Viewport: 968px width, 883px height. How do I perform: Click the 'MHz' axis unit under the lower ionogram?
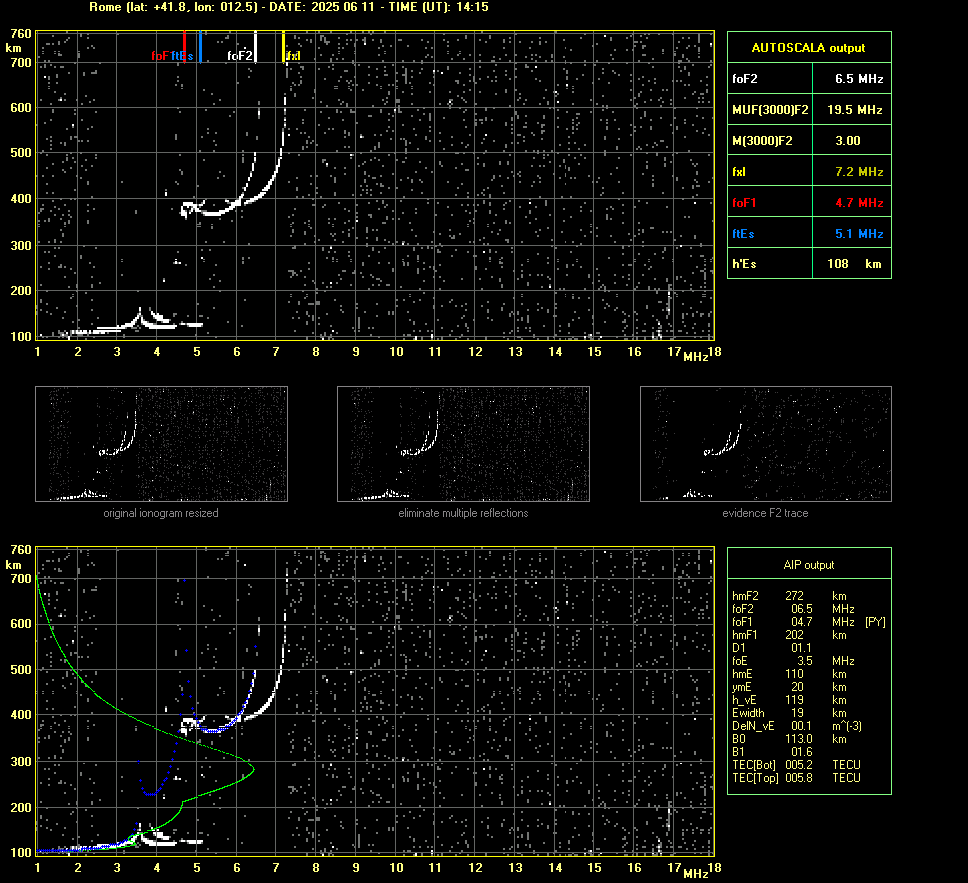point(695,873)
